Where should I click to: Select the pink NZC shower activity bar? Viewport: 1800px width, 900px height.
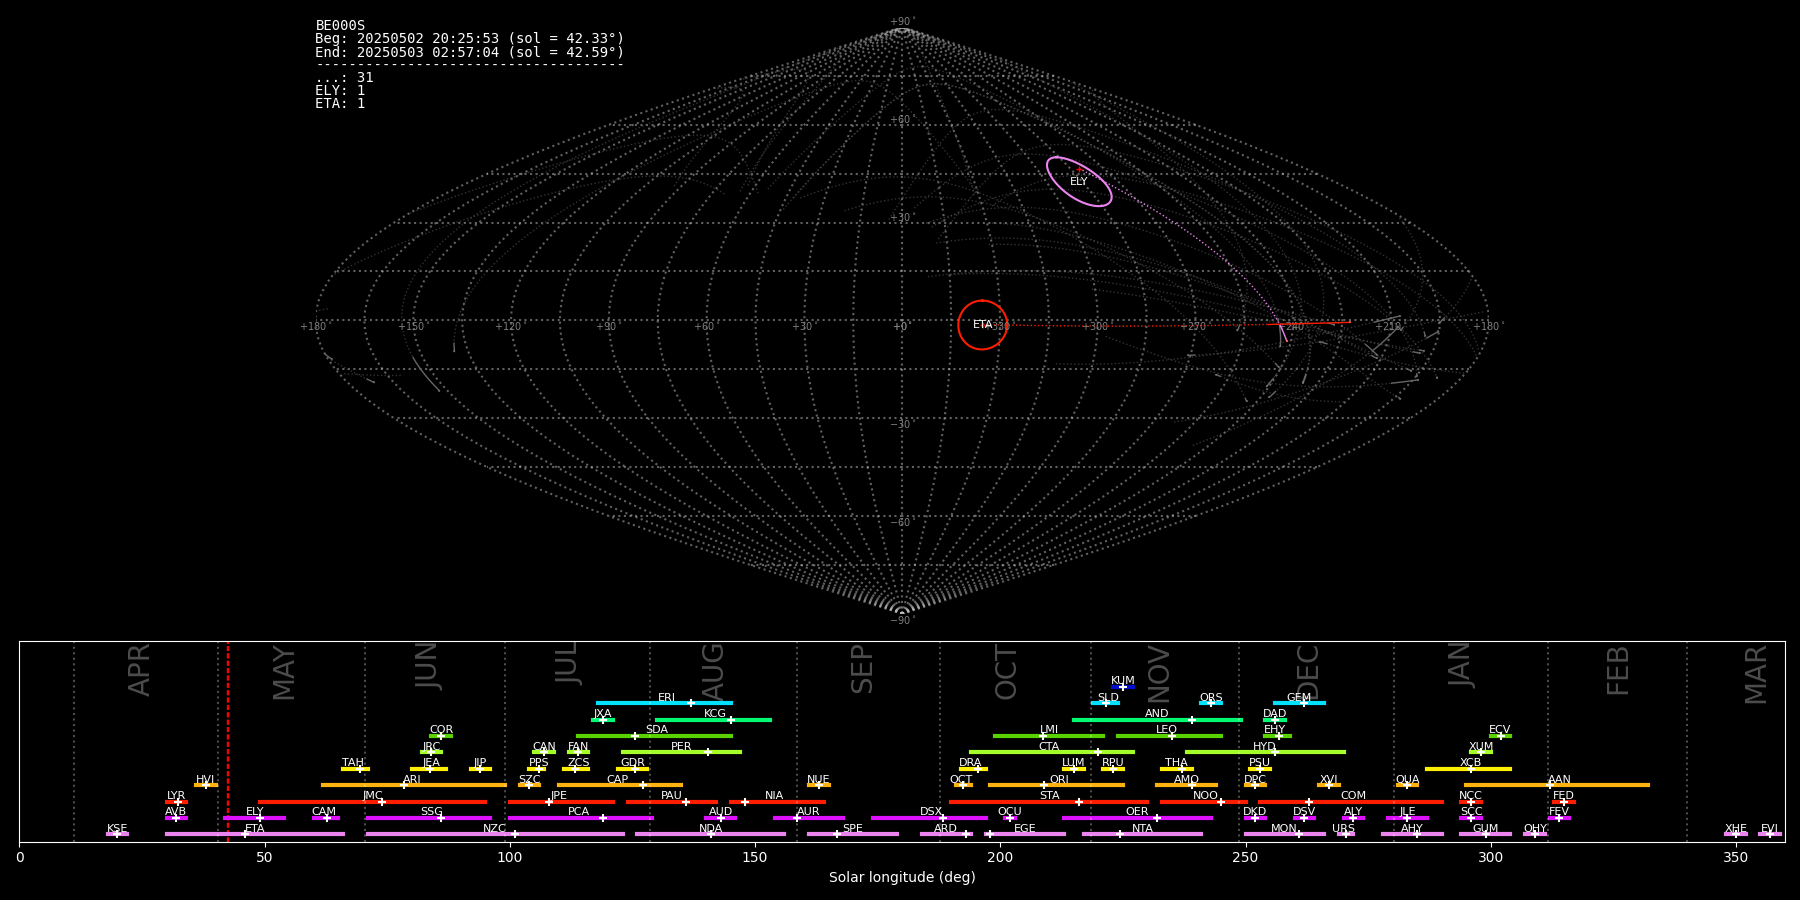point(450,834)
